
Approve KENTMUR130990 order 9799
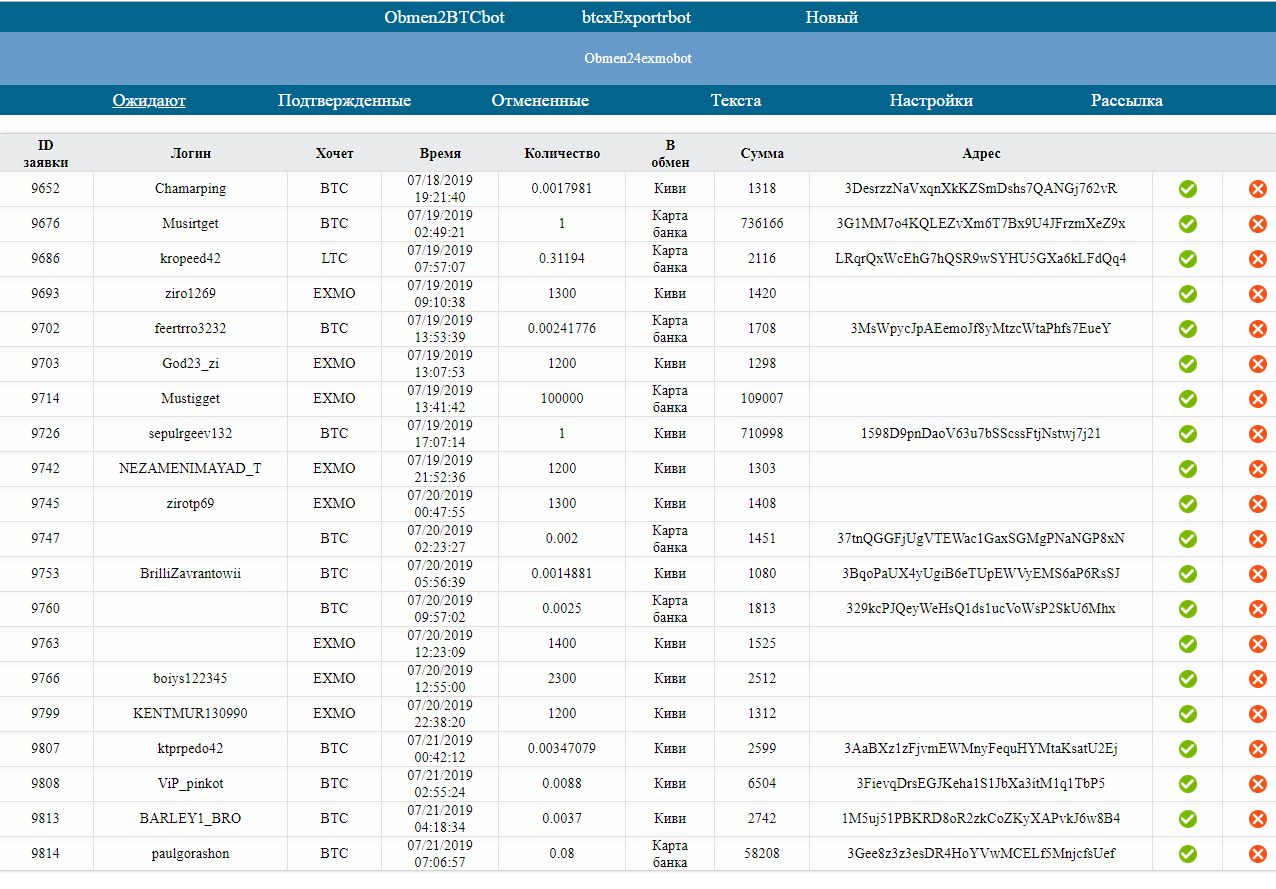point(1188,714)
